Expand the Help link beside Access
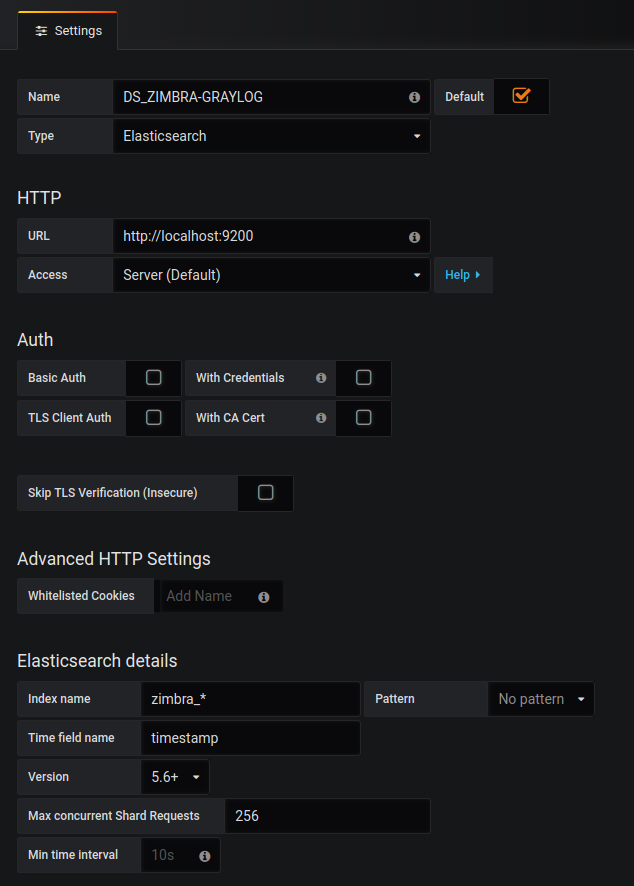Viewport: 634px width, 886px height. [x=463, y=275]
